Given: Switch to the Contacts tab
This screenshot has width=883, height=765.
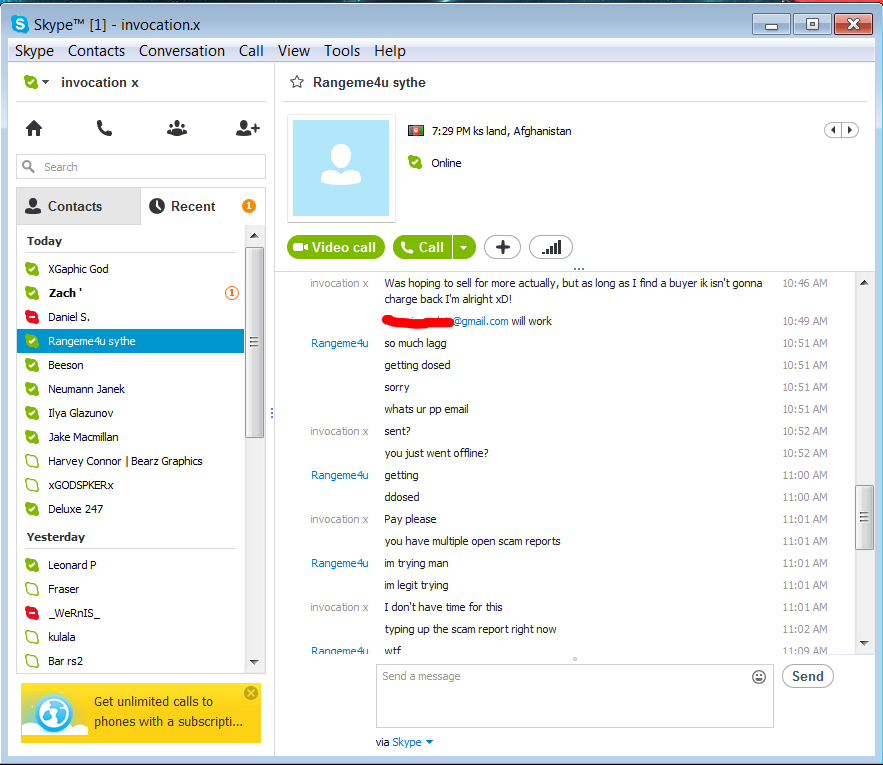Looking at the screenshot, I should pyautogui.click(x=79, y=206).
